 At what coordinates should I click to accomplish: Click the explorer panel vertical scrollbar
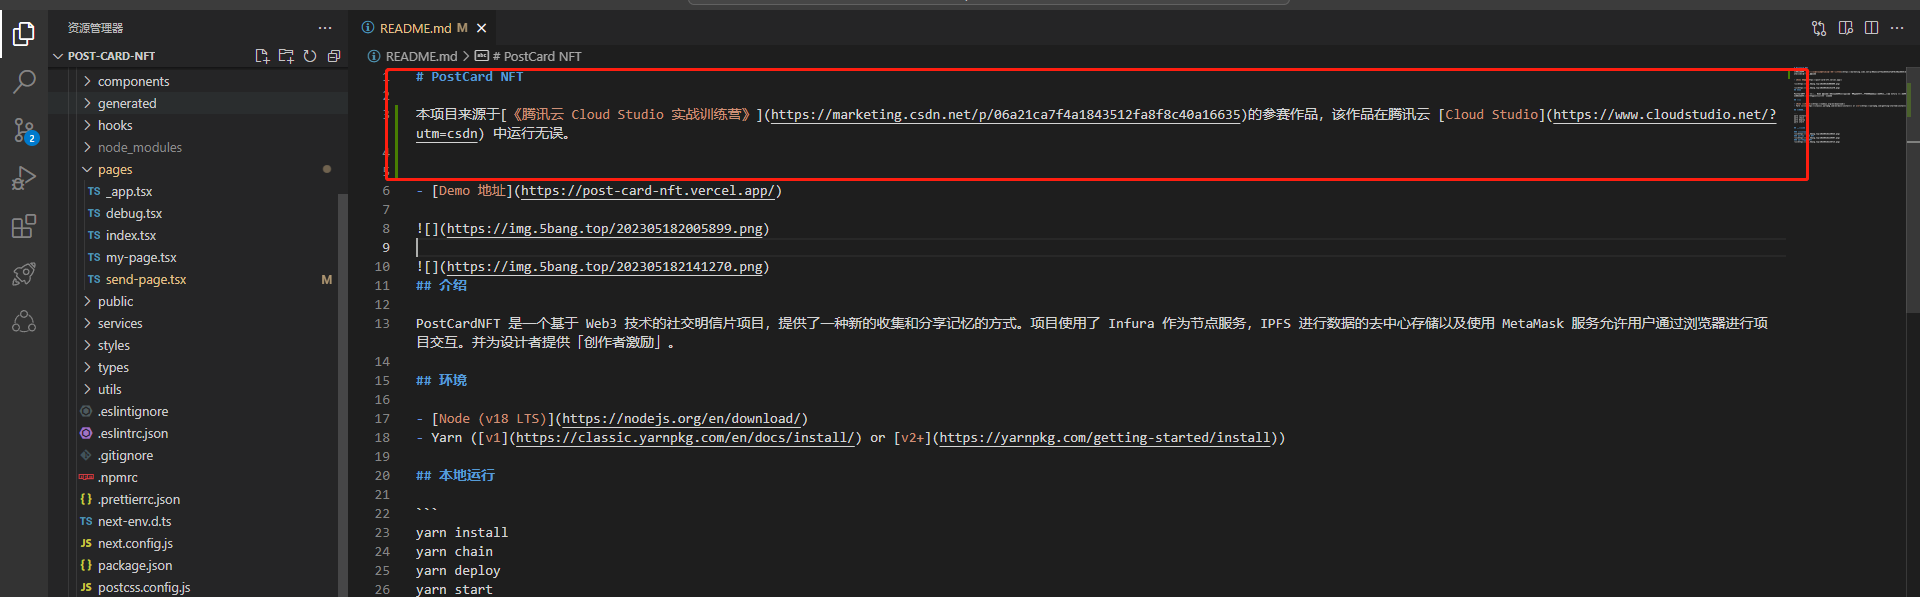coord(343,395)
